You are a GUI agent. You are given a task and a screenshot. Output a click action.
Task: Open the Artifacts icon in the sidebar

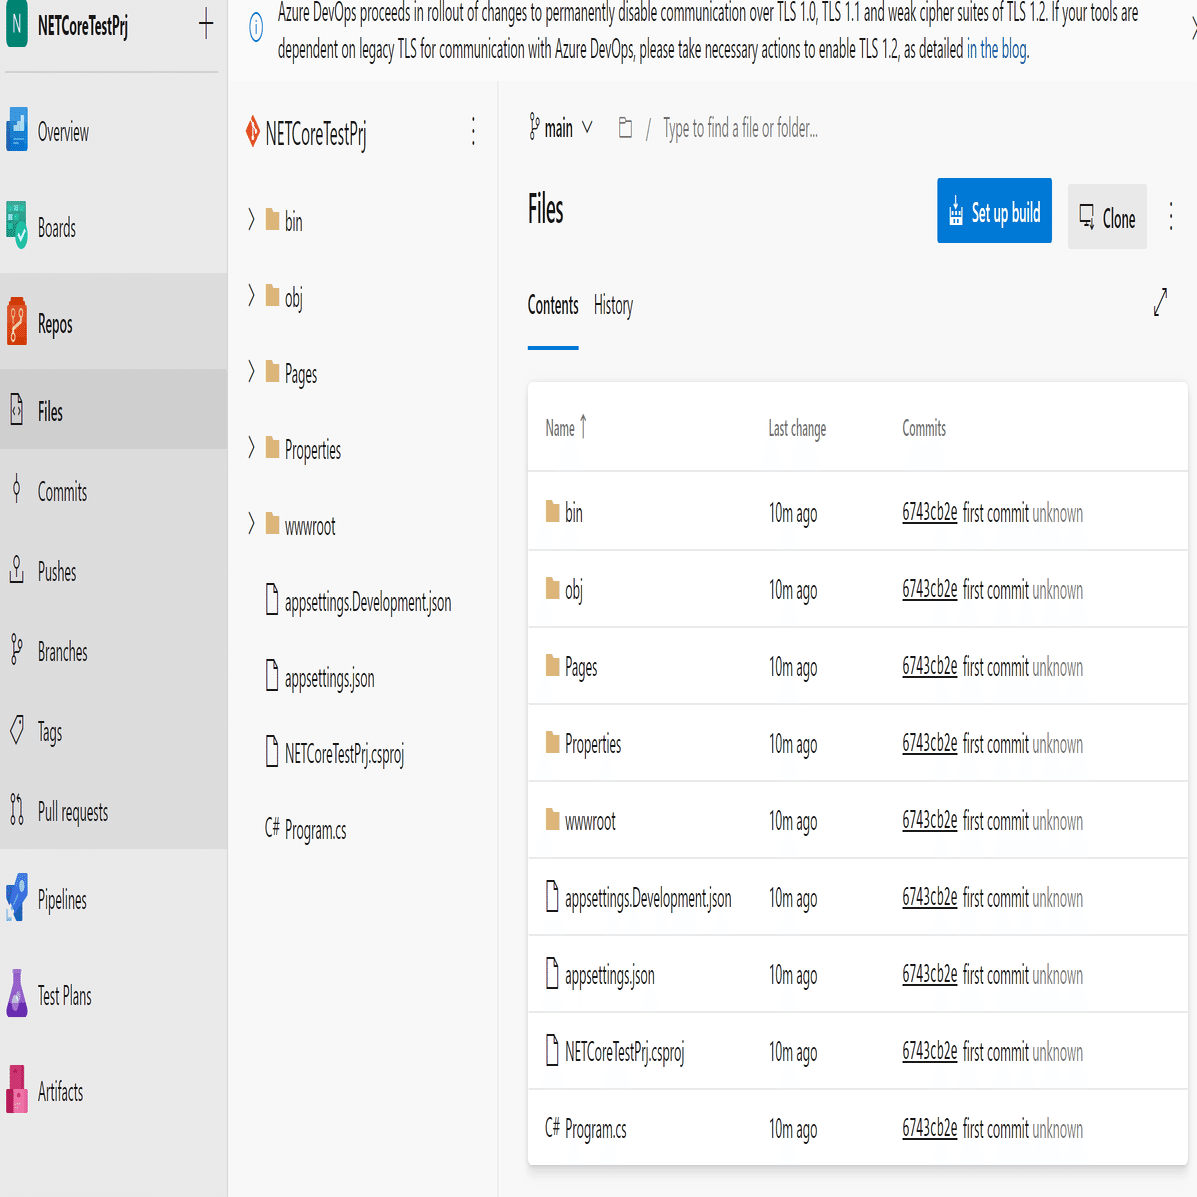click(x=17, y=1089)
